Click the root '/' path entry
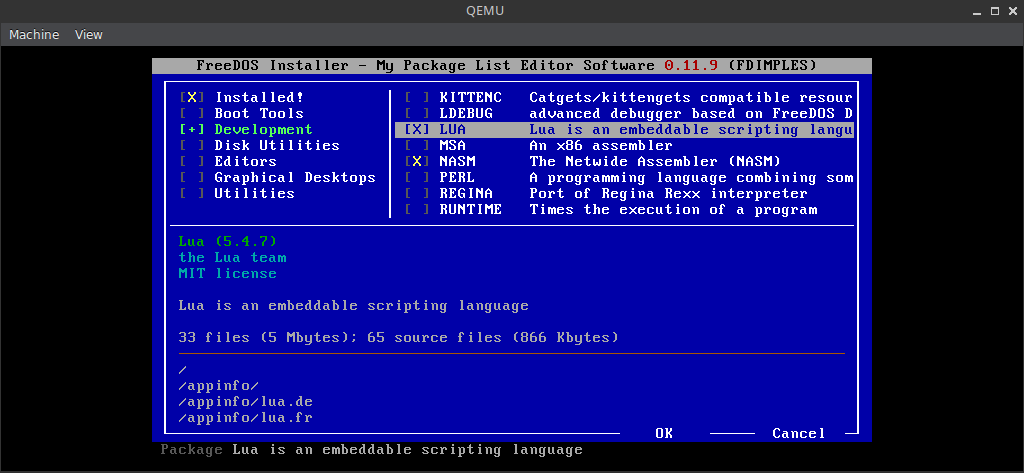The width and height of the screenshot is (1024, 473). (x=183, y=370)
